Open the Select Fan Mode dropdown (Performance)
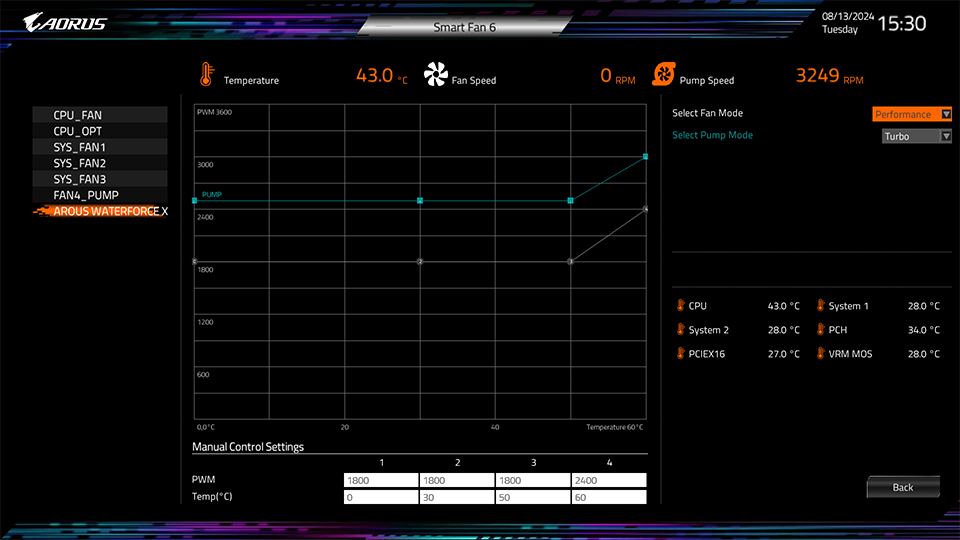Screen dimensions: 960x540 pos(912,114)
